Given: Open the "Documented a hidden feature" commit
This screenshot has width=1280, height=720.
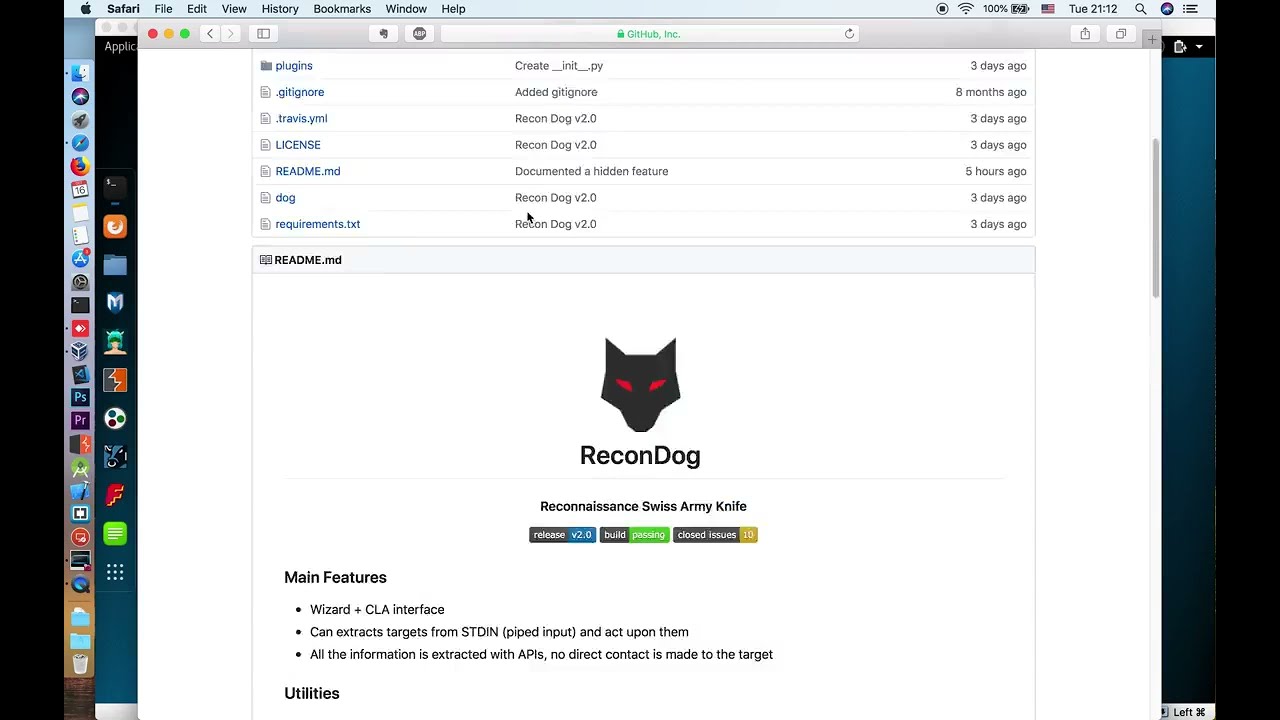Looking at the screenshot, I should [x=592, y=171].
